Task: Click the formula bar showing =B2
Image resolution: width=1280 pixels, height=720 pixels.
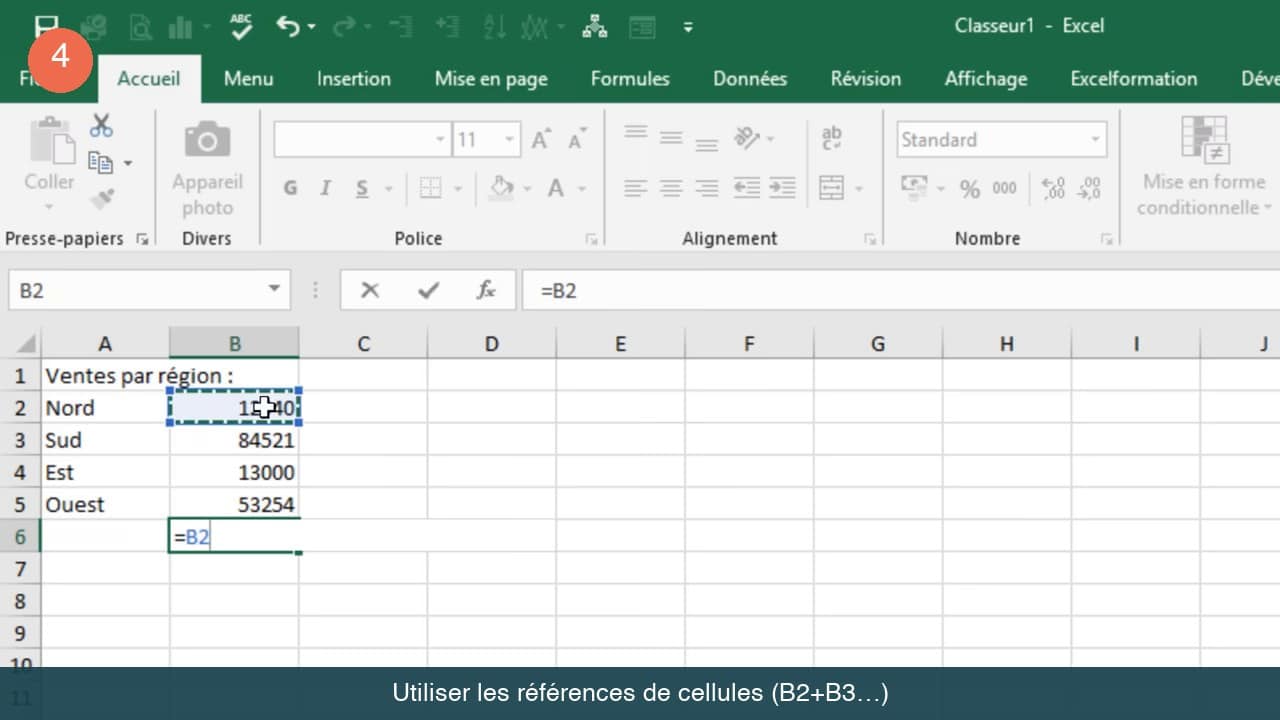Action: [x=900, y=290]
